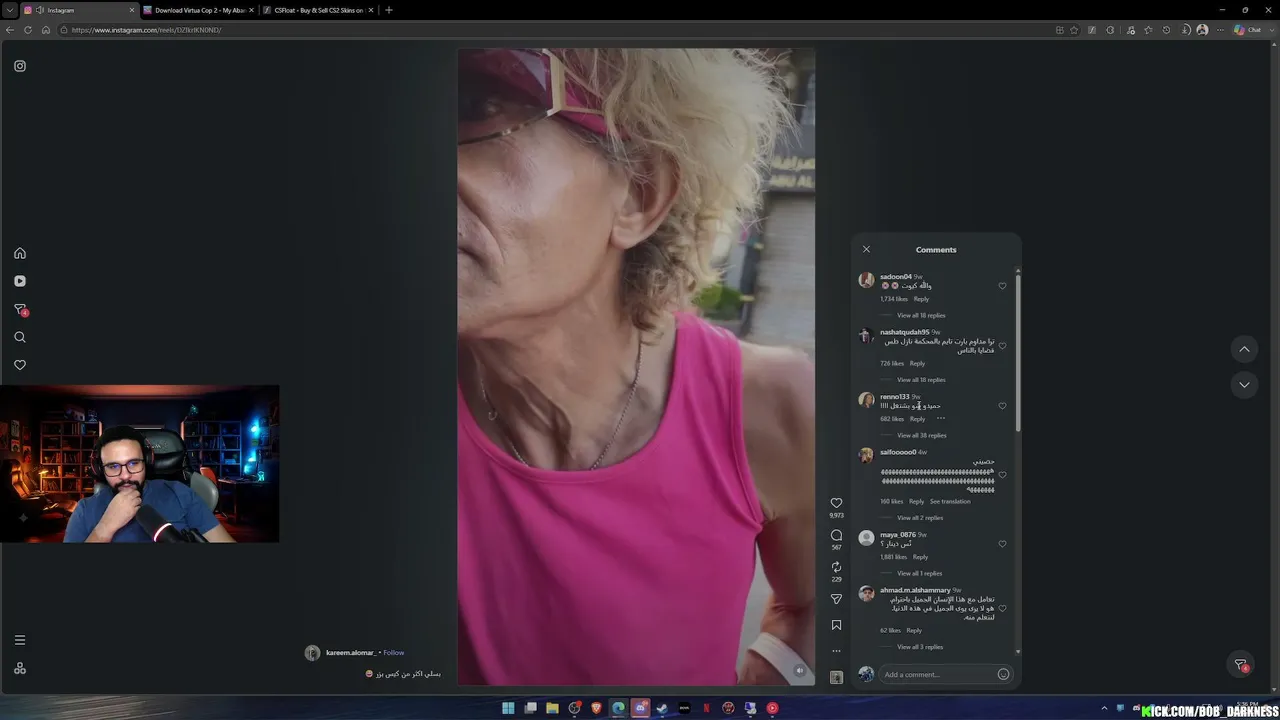Click the comments panel scrollbar
Screen dimensions: 1280x720
click(1018, 352)
